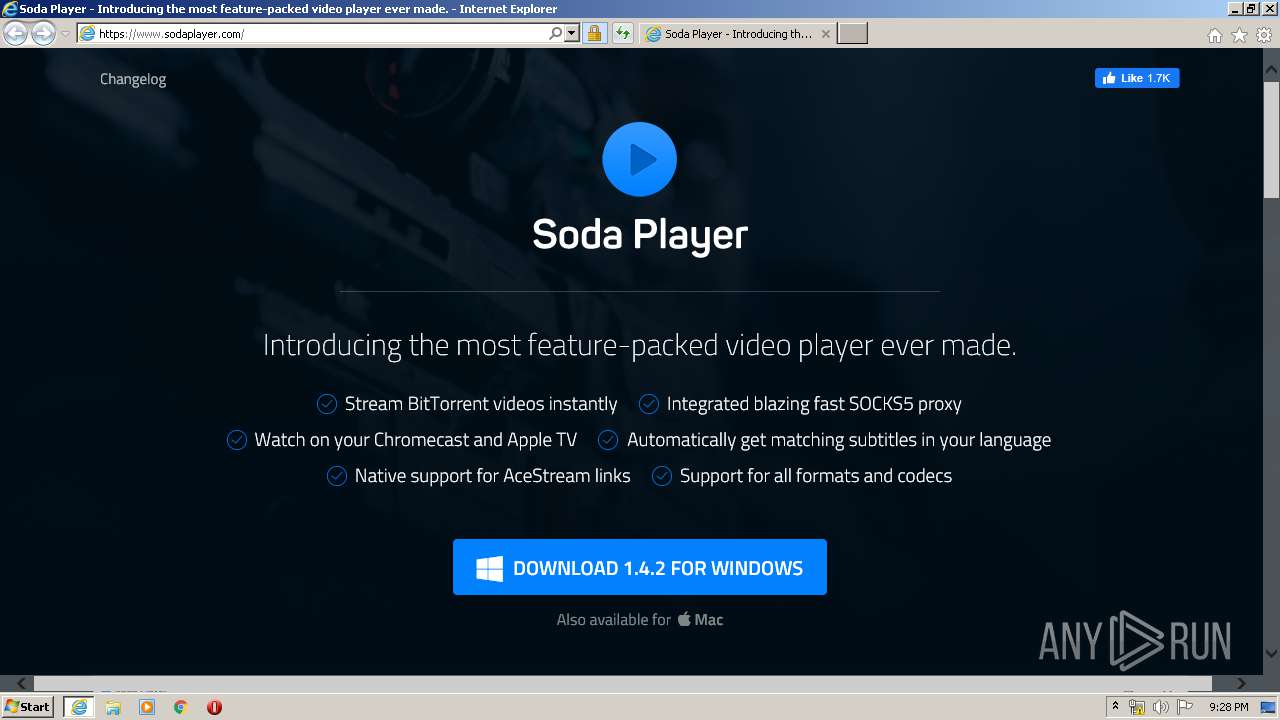Open the IE Tools gear menu
Image resolution: width=1280 pixels, height=720 pixels.
click(x=1264, y=35)
